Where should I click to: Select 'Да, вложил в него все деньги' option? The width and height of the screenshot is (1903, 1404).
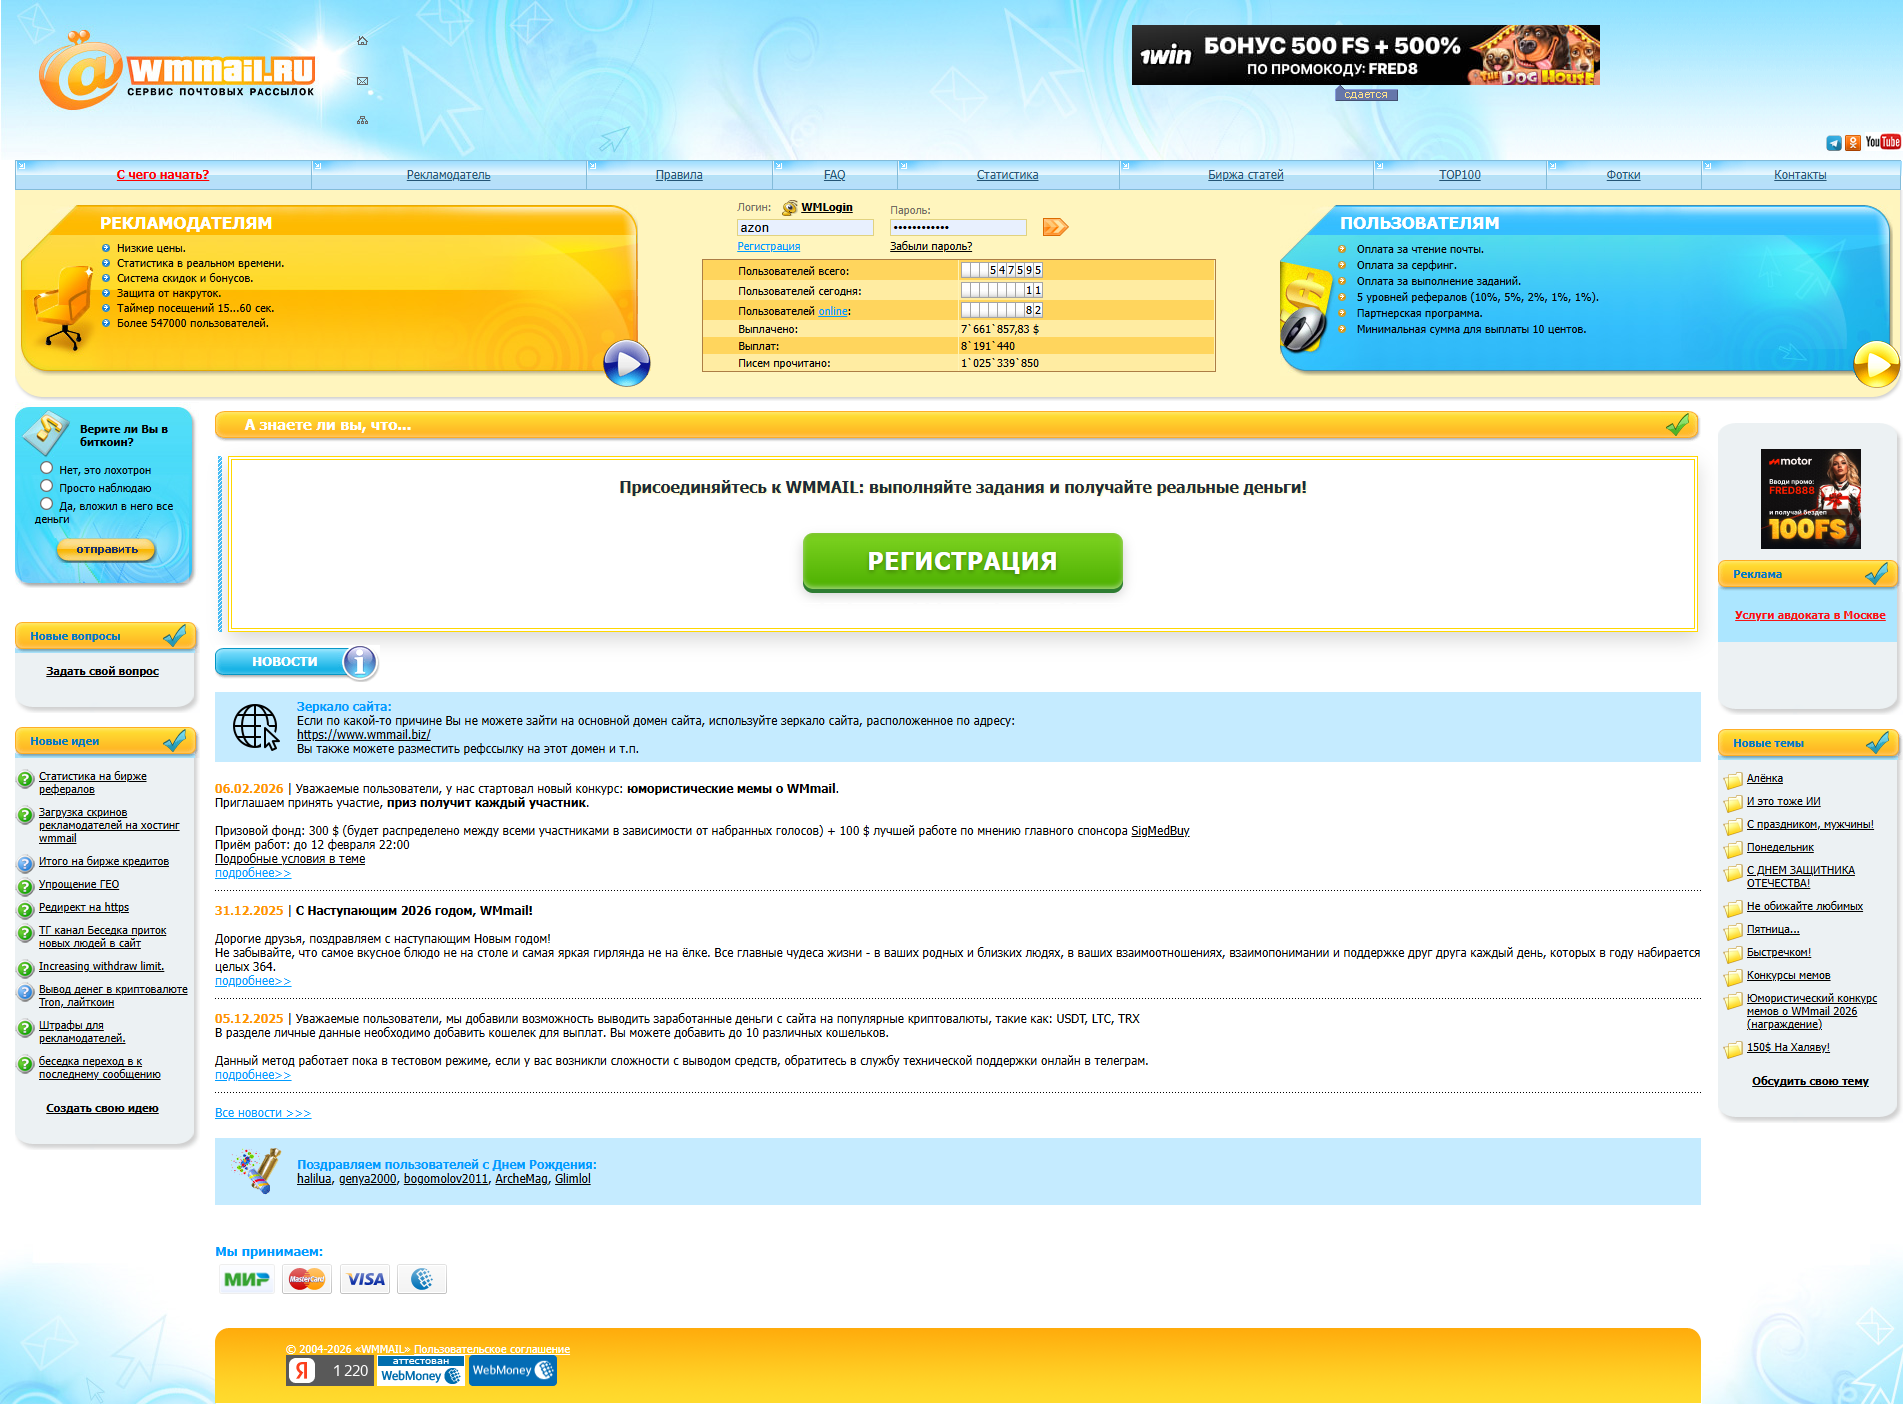[46, 504]
